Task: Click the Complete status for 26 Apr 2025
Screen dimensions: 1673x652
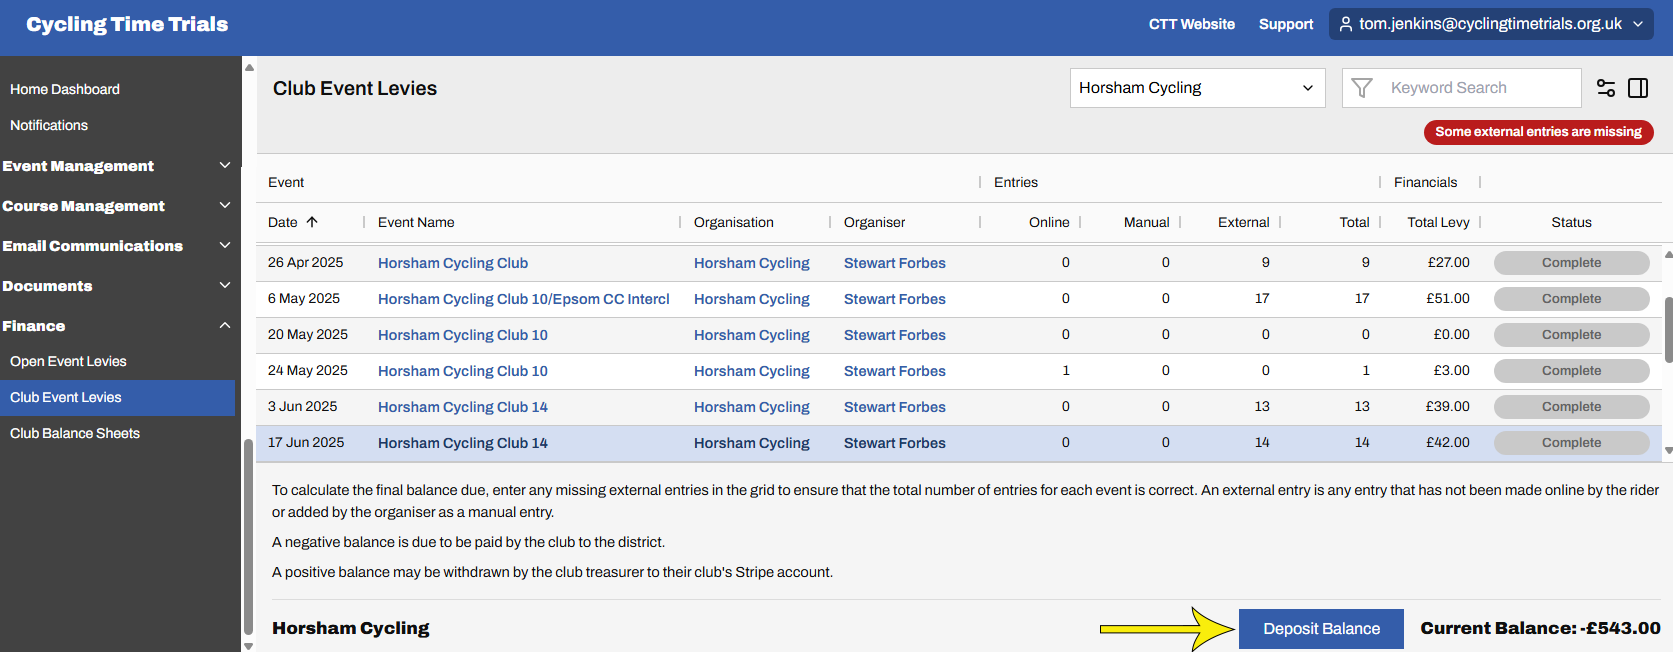Action: (x=1571, y=263)
